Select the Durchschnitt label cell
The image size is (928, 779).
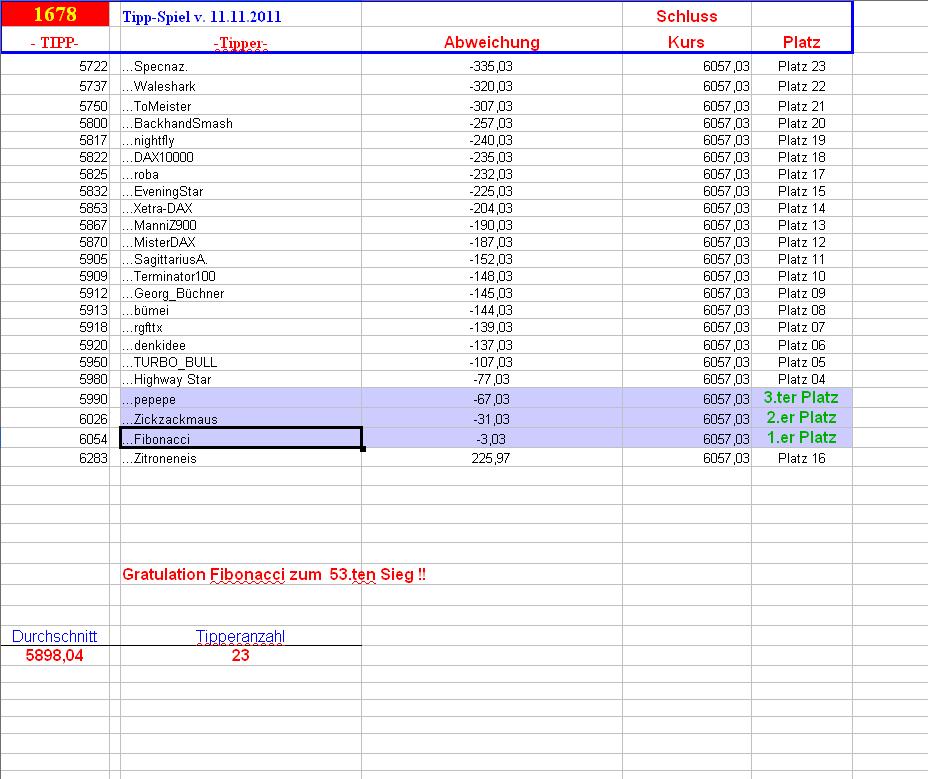(54, 636)
